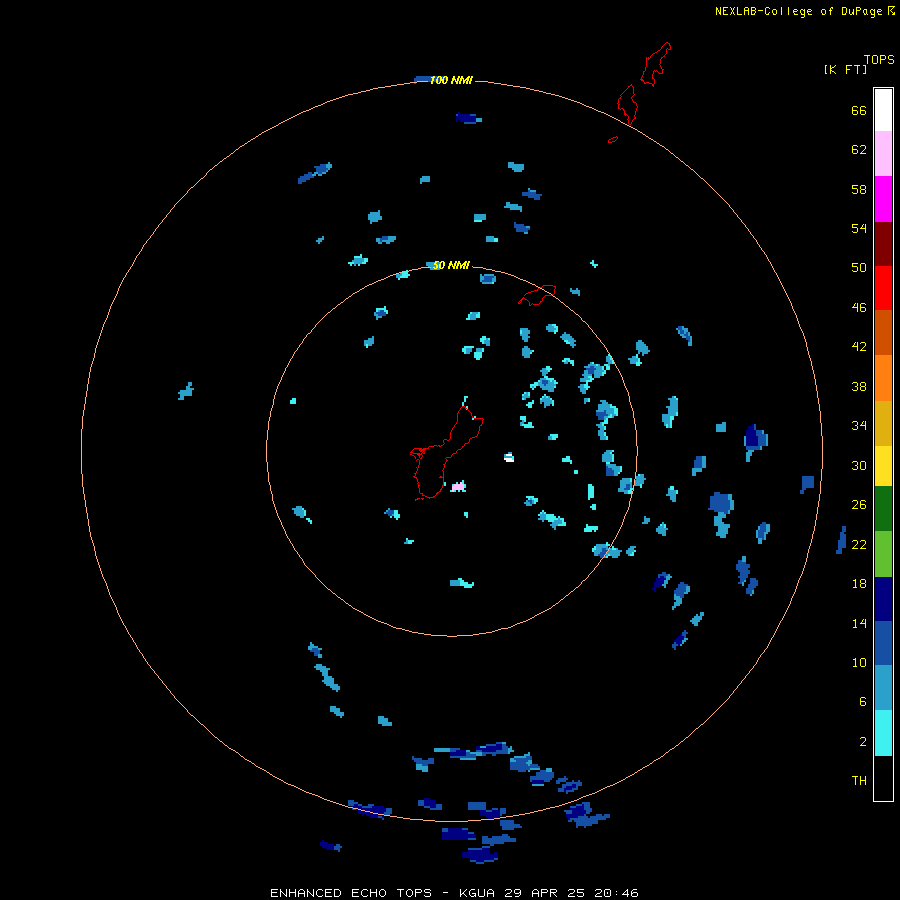Click the tiny red island outline near 100 NMI ring
900x900 pixels.
click(x=613, y=139)
